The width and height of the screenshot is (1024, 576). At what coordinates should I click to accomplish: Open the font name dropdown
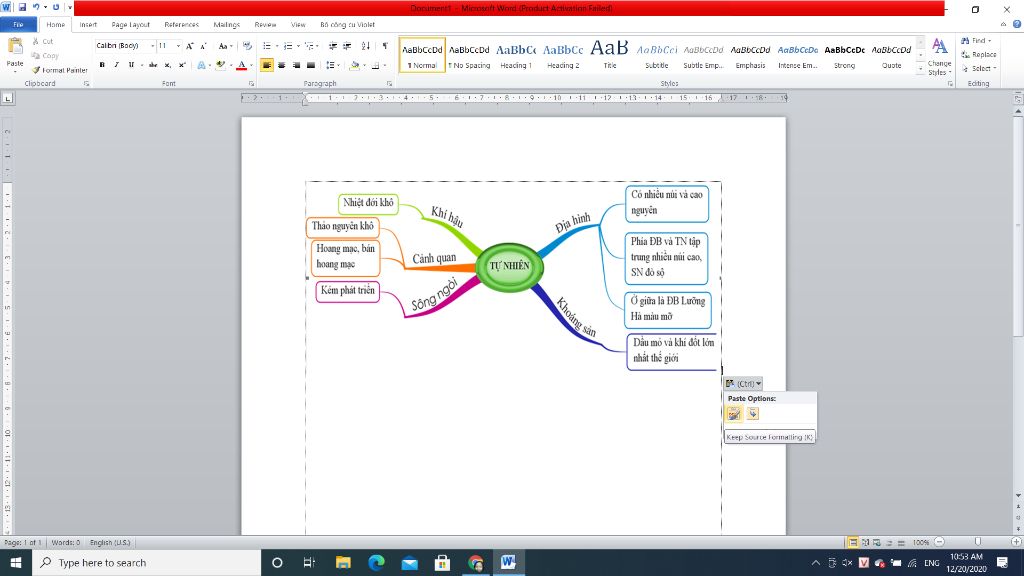coord(152,46)
